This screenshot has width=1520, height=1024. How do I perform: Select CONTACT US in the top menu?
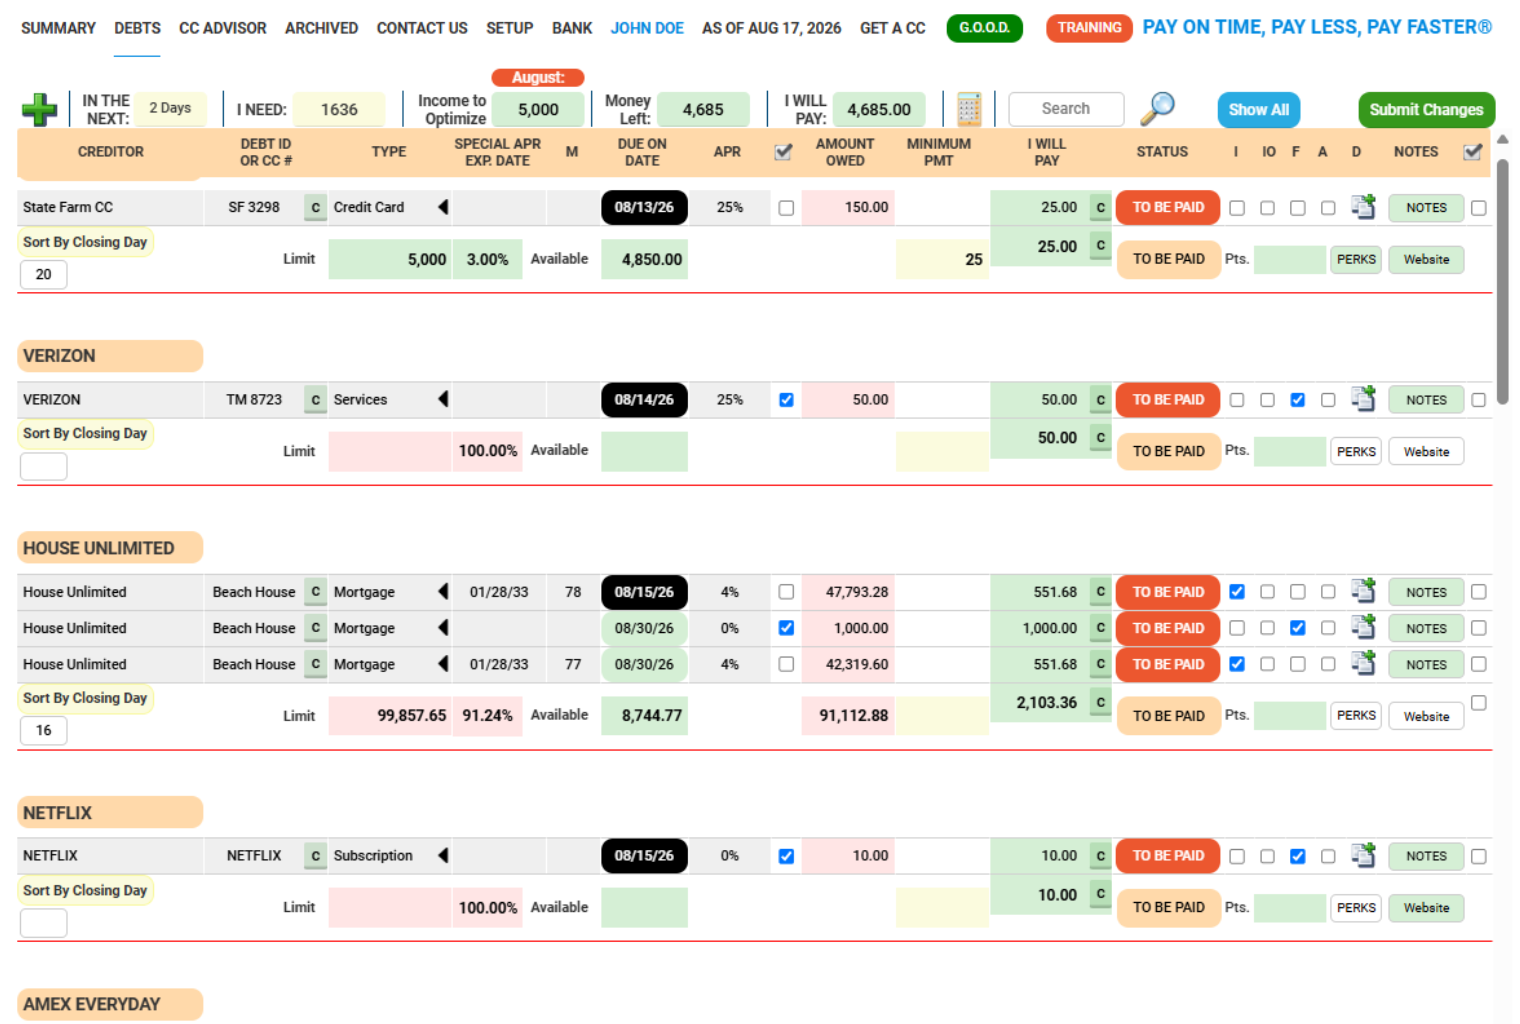422,28
